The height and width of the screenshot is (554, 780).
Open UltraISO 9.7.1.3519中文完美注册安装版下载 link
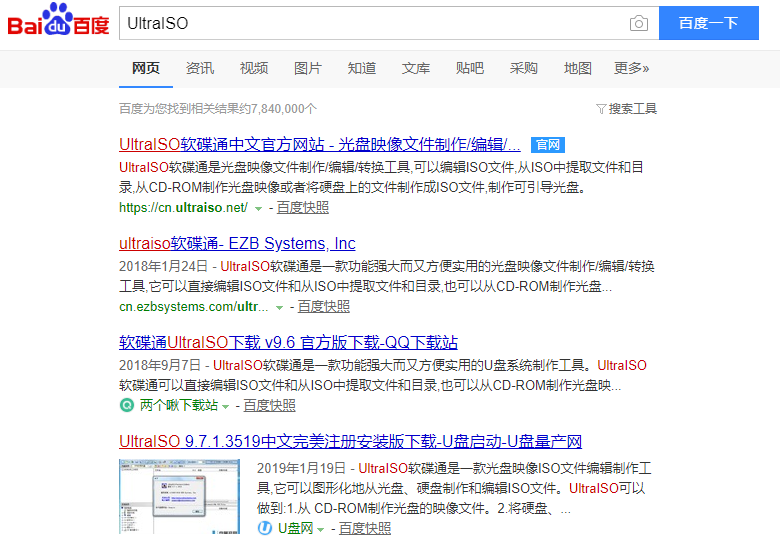click(350, 442)
